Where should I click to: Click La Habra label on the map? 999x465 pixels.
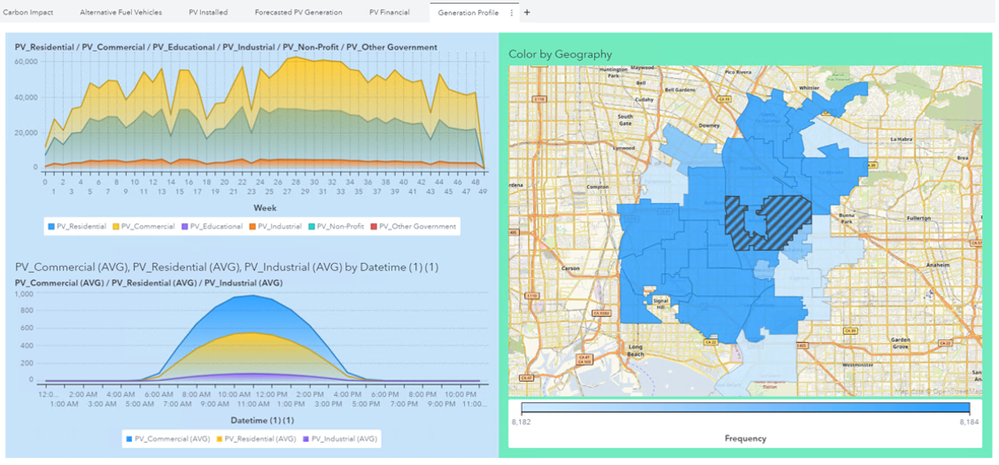click(x=901, y=138)
